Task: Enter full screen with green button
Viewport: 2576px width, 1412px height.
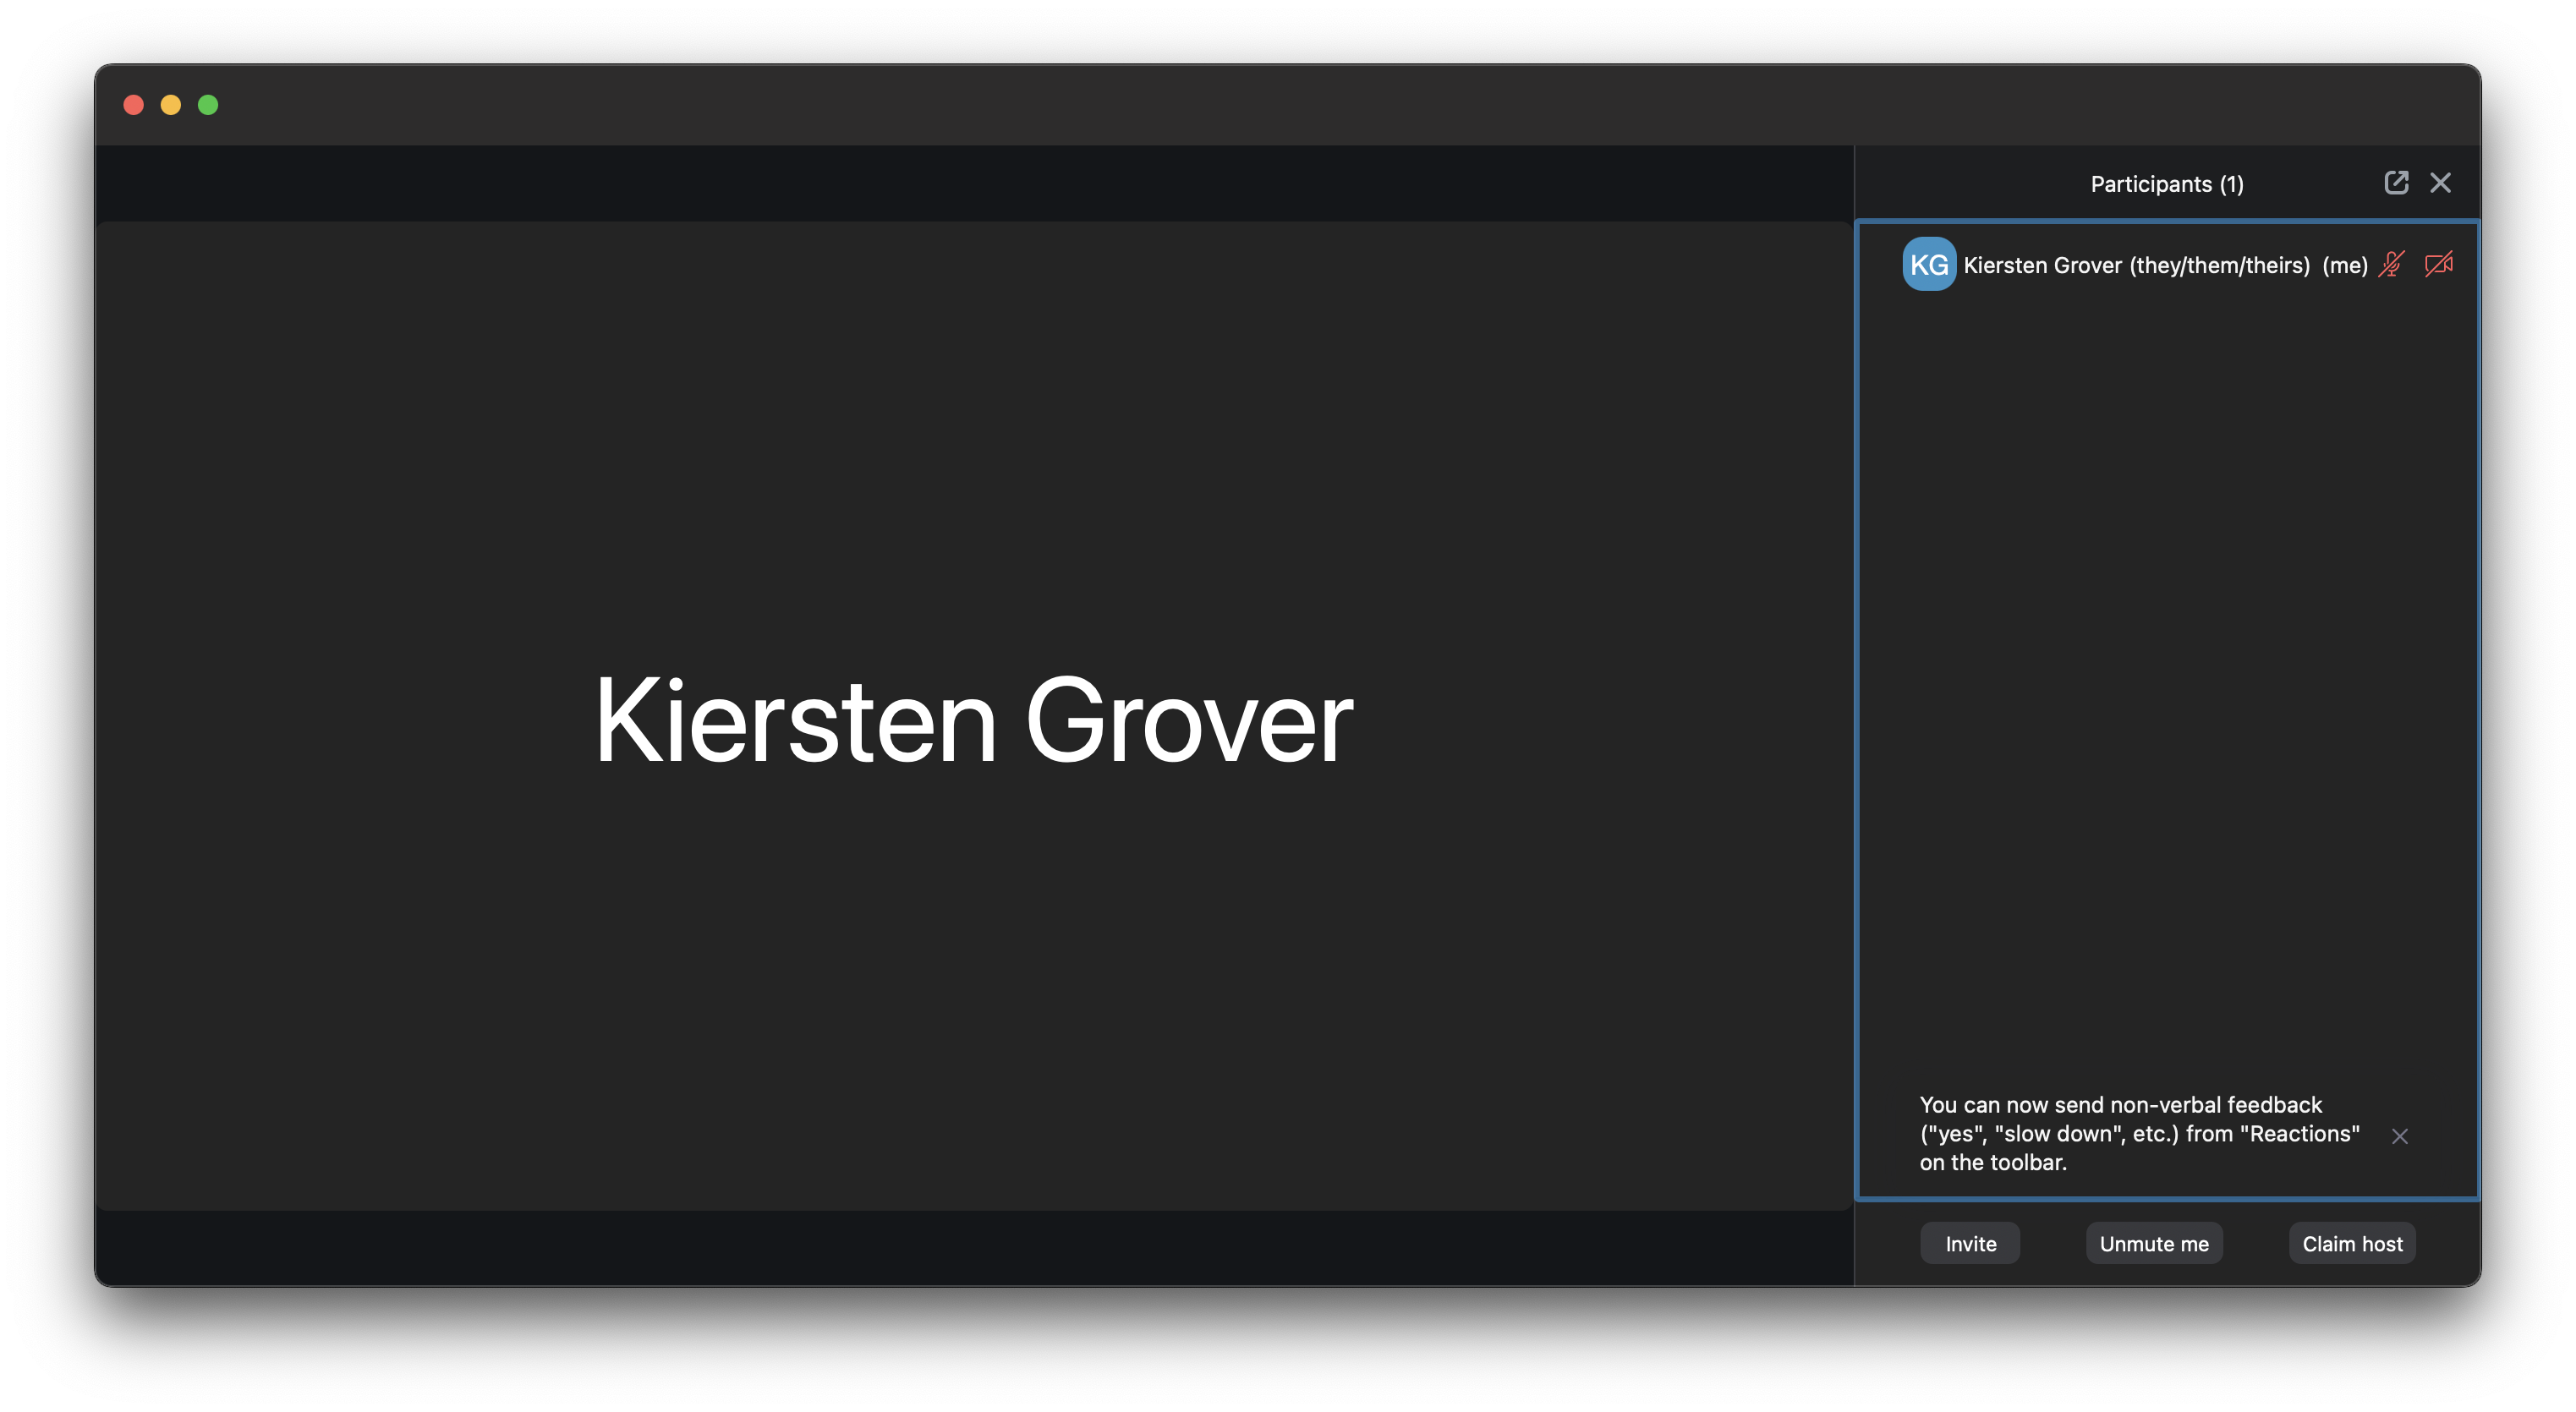Action: tap(208, 105)
